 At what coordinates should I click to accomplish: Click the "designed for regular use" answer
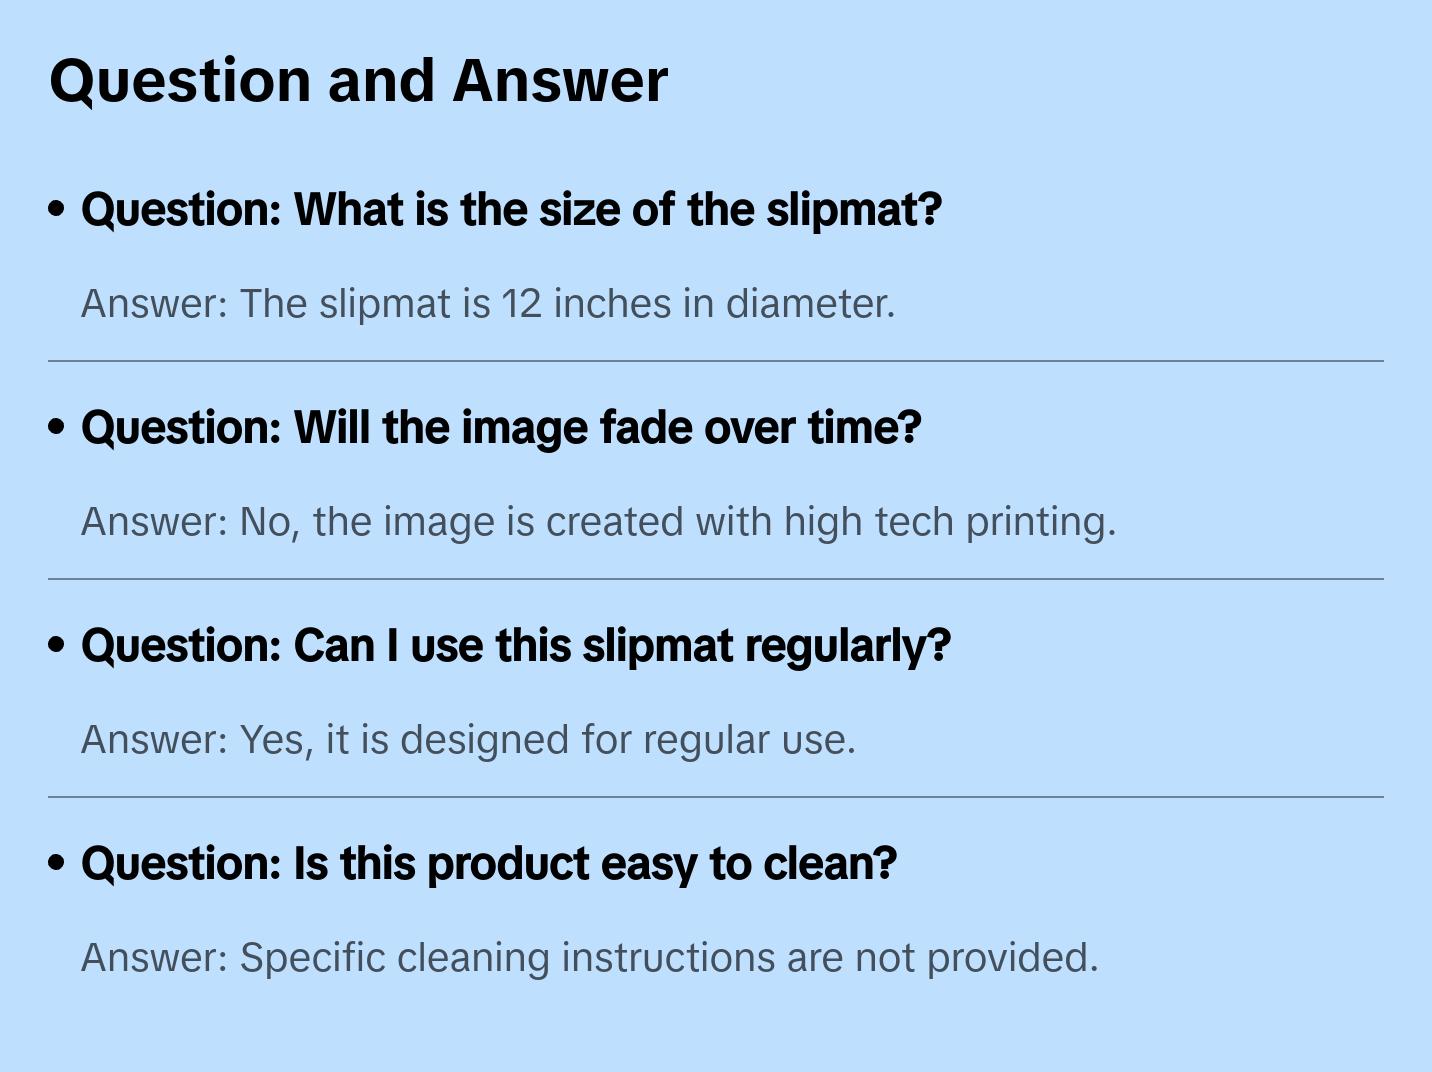pyautogui.click(x=468, y=740)
